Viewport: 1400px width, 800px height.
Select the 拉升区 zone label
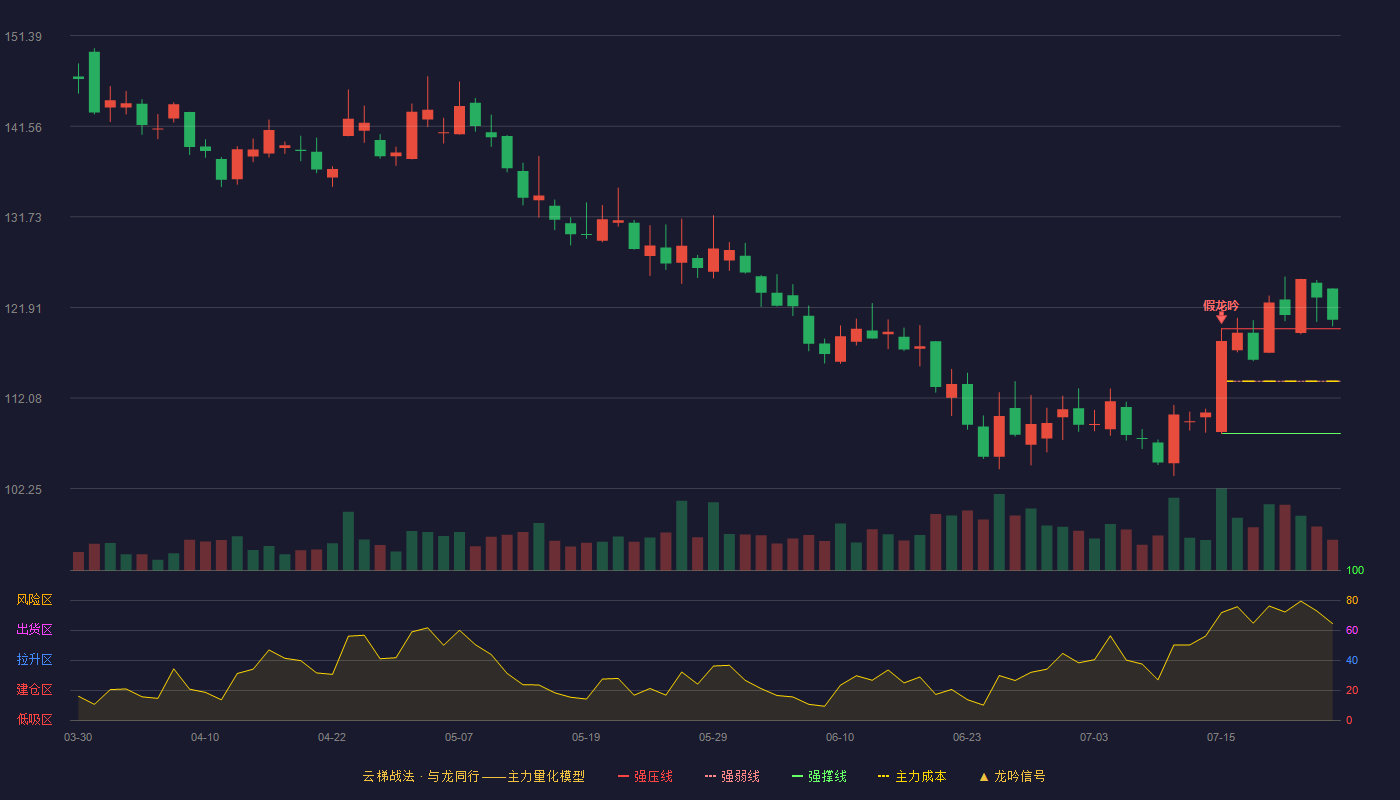coord(34,660)
